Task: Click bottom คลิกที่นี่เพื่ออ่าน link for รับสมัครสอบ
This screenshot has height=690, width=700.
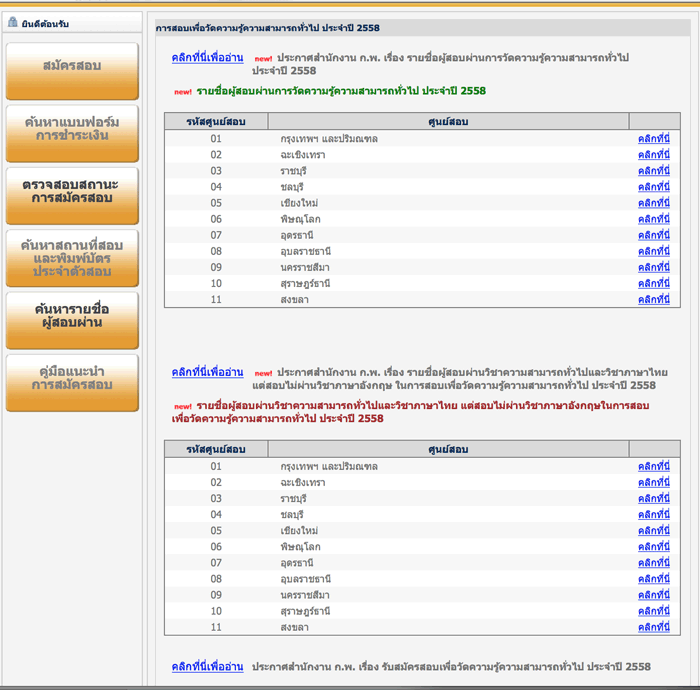Action: click(207, 666)
